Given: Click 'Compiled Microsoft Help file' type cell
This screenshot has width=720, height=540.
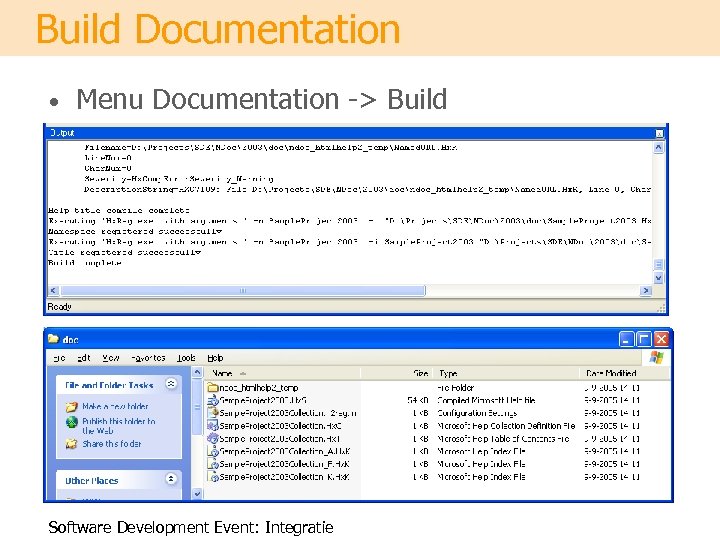Looking at the screenshot, I should coord(486,400).
